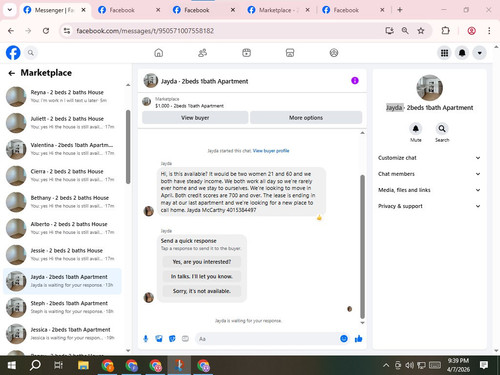Open the Facebook menu grid icon
Viewport: 500px width, 375px height.
(444, 53)
